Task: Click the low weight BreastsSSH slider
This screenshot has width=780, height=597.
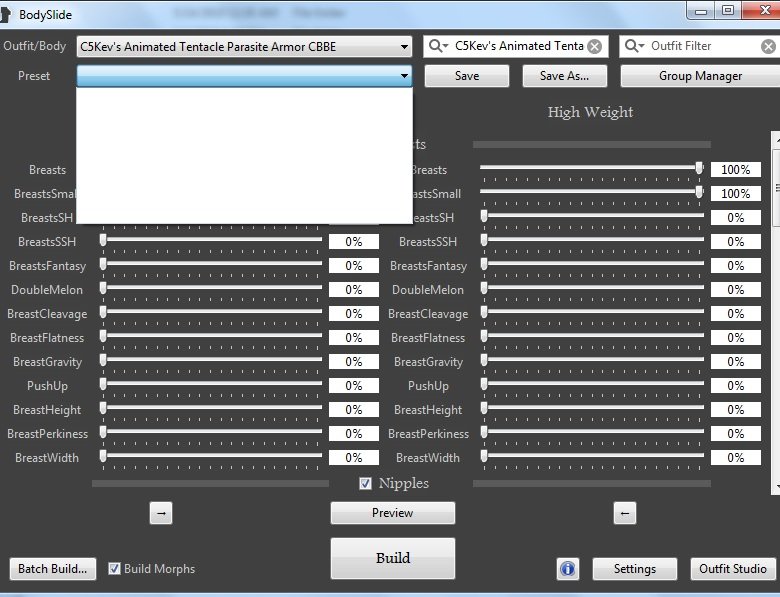Action: pos(211,240)
